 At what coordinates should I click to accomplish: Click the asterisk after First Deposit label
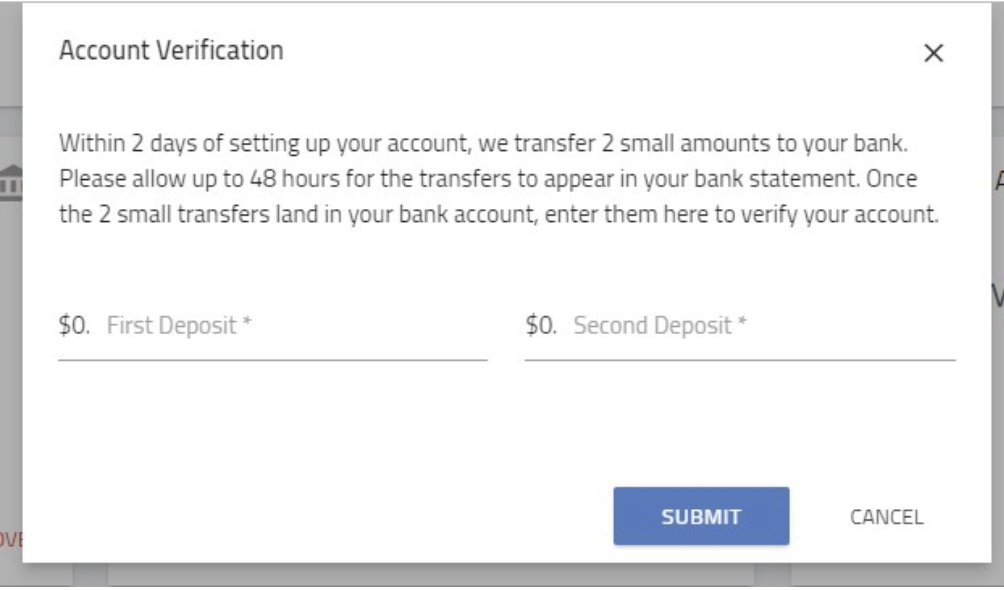[x=247, y=320]
